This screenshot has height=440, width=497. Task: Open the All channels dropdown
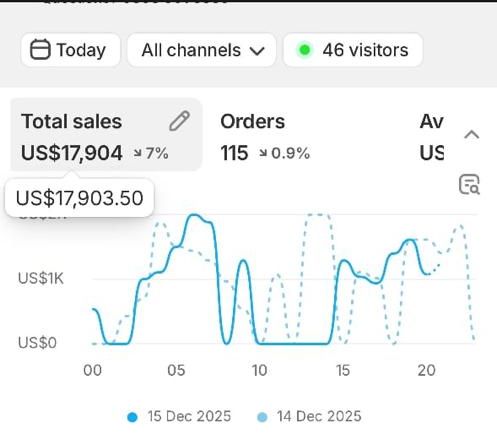click(x=202, y=50)
